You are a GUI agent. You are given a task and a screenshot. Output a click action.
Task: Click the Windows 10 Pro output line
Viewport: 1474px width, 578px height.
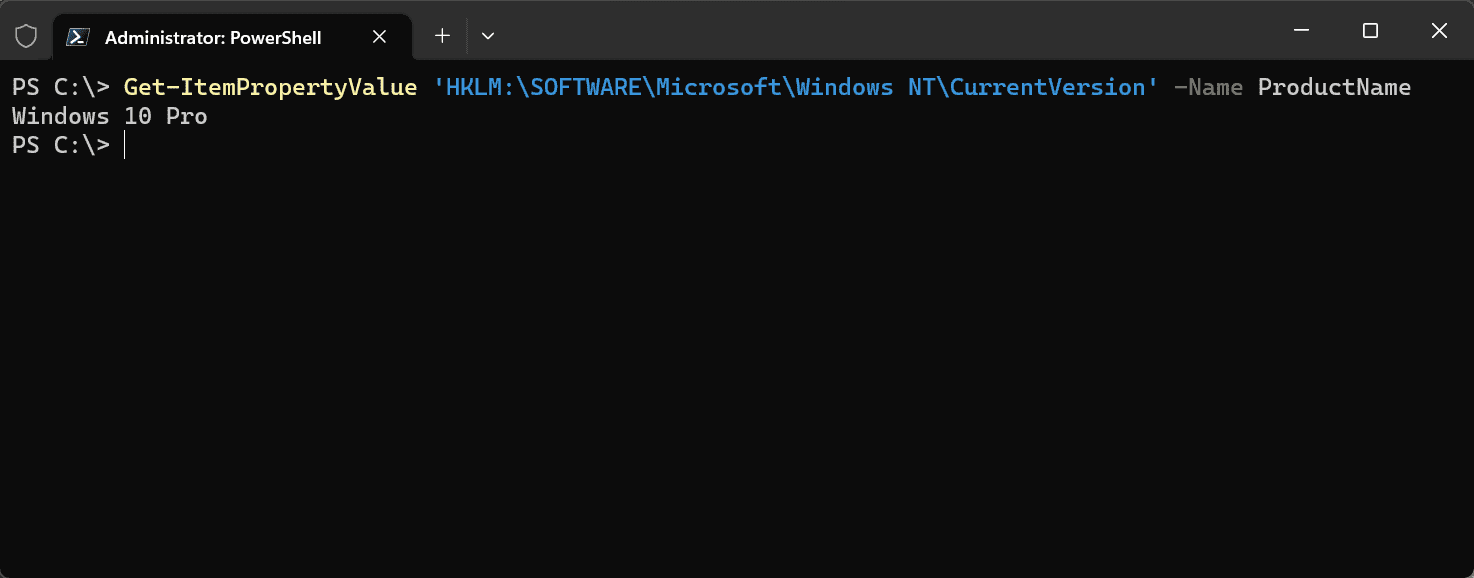tap(108, 116)
